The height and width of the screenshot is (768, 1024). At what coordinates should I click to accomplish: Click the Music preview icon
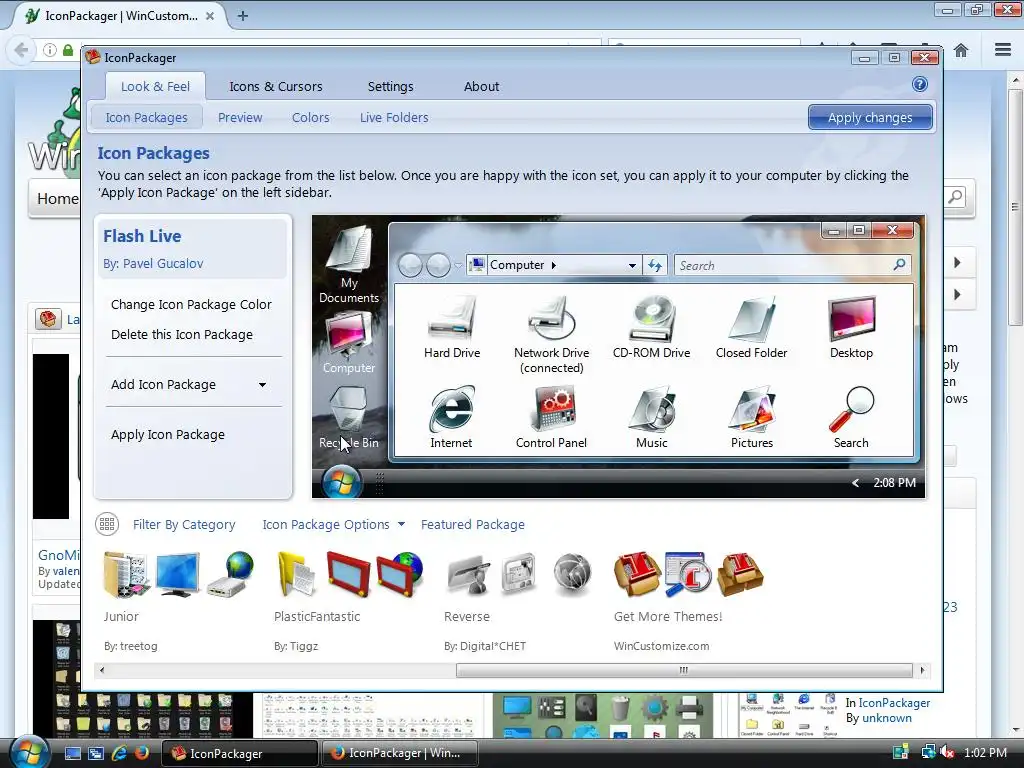coord(652,409)
